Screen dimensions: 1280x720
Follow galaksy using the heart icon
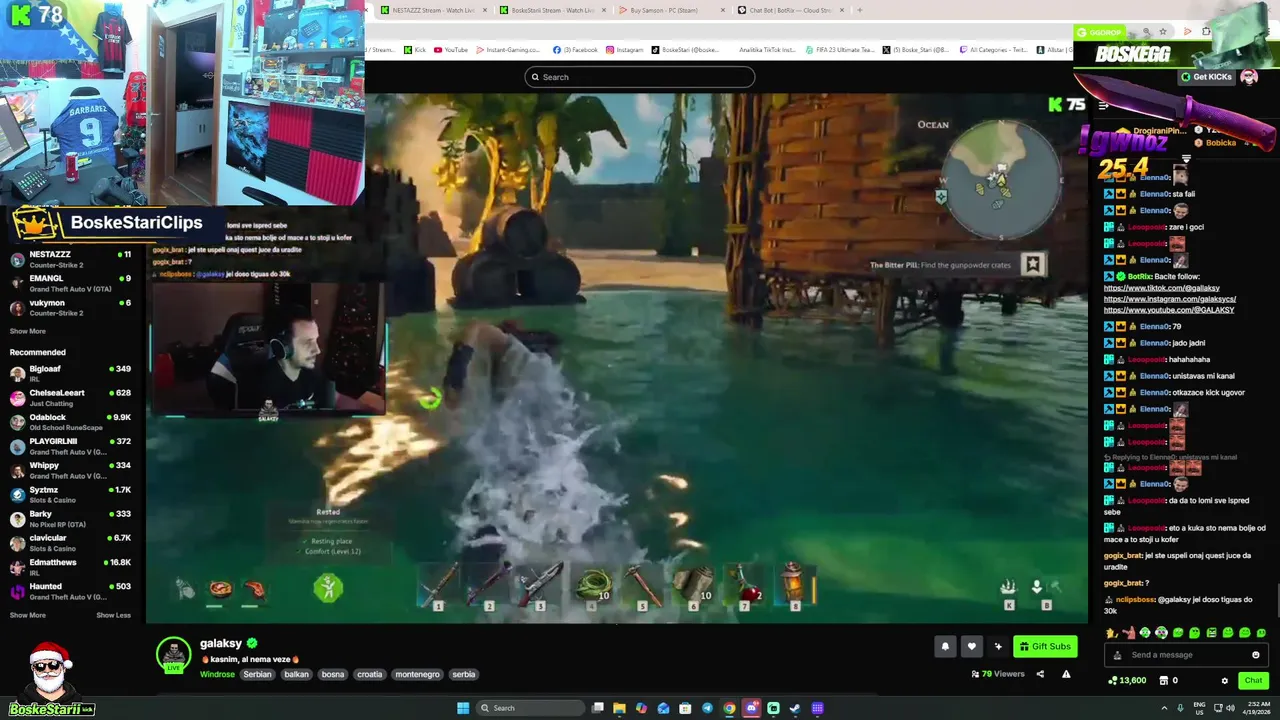pos(971,647)
